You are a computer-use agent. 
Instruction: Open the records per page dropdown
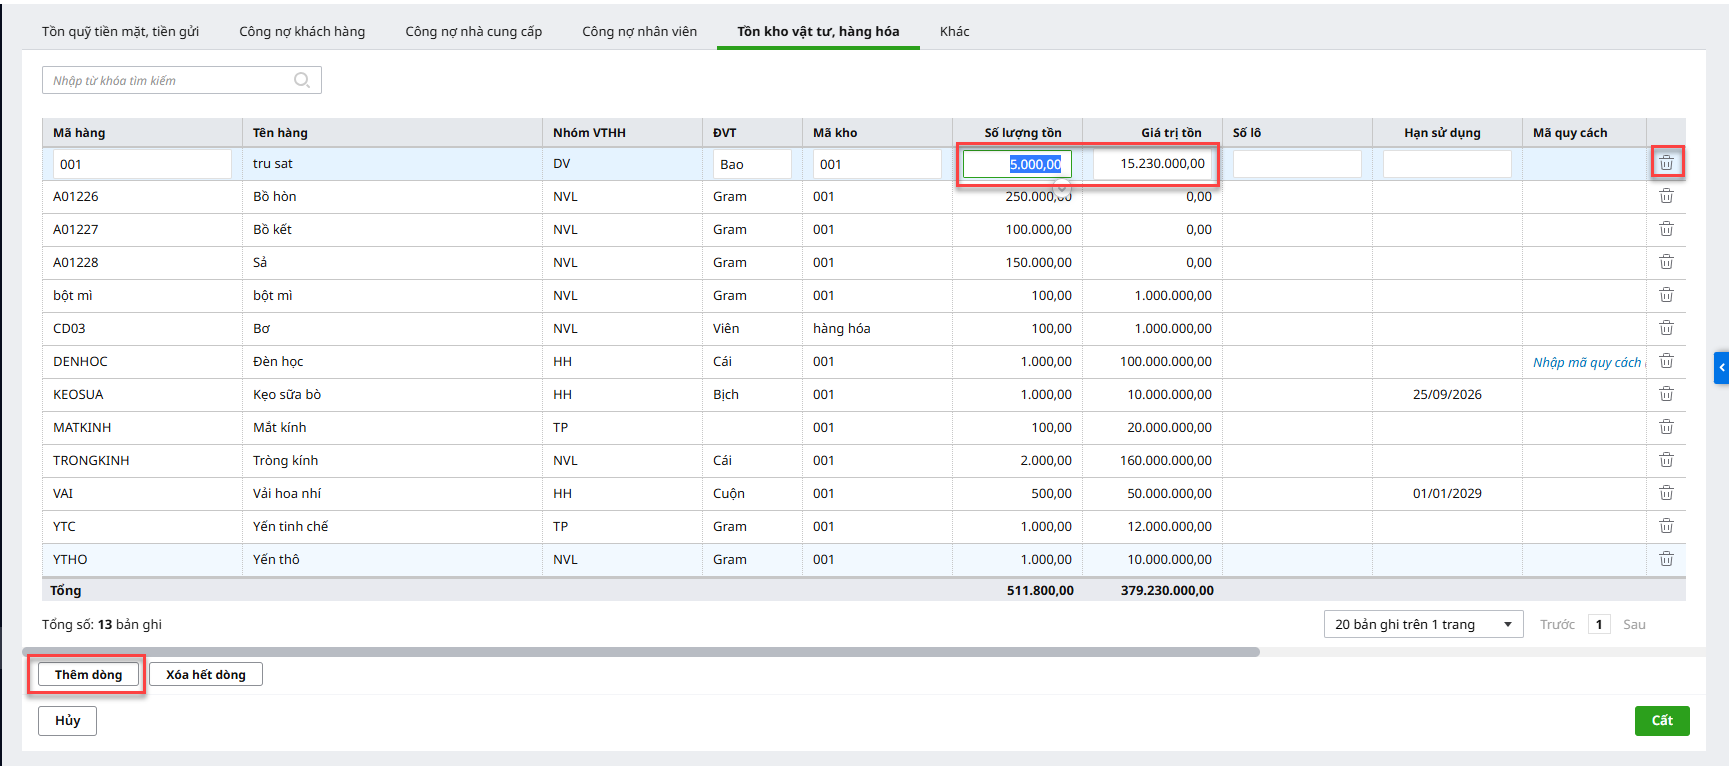1422,624
